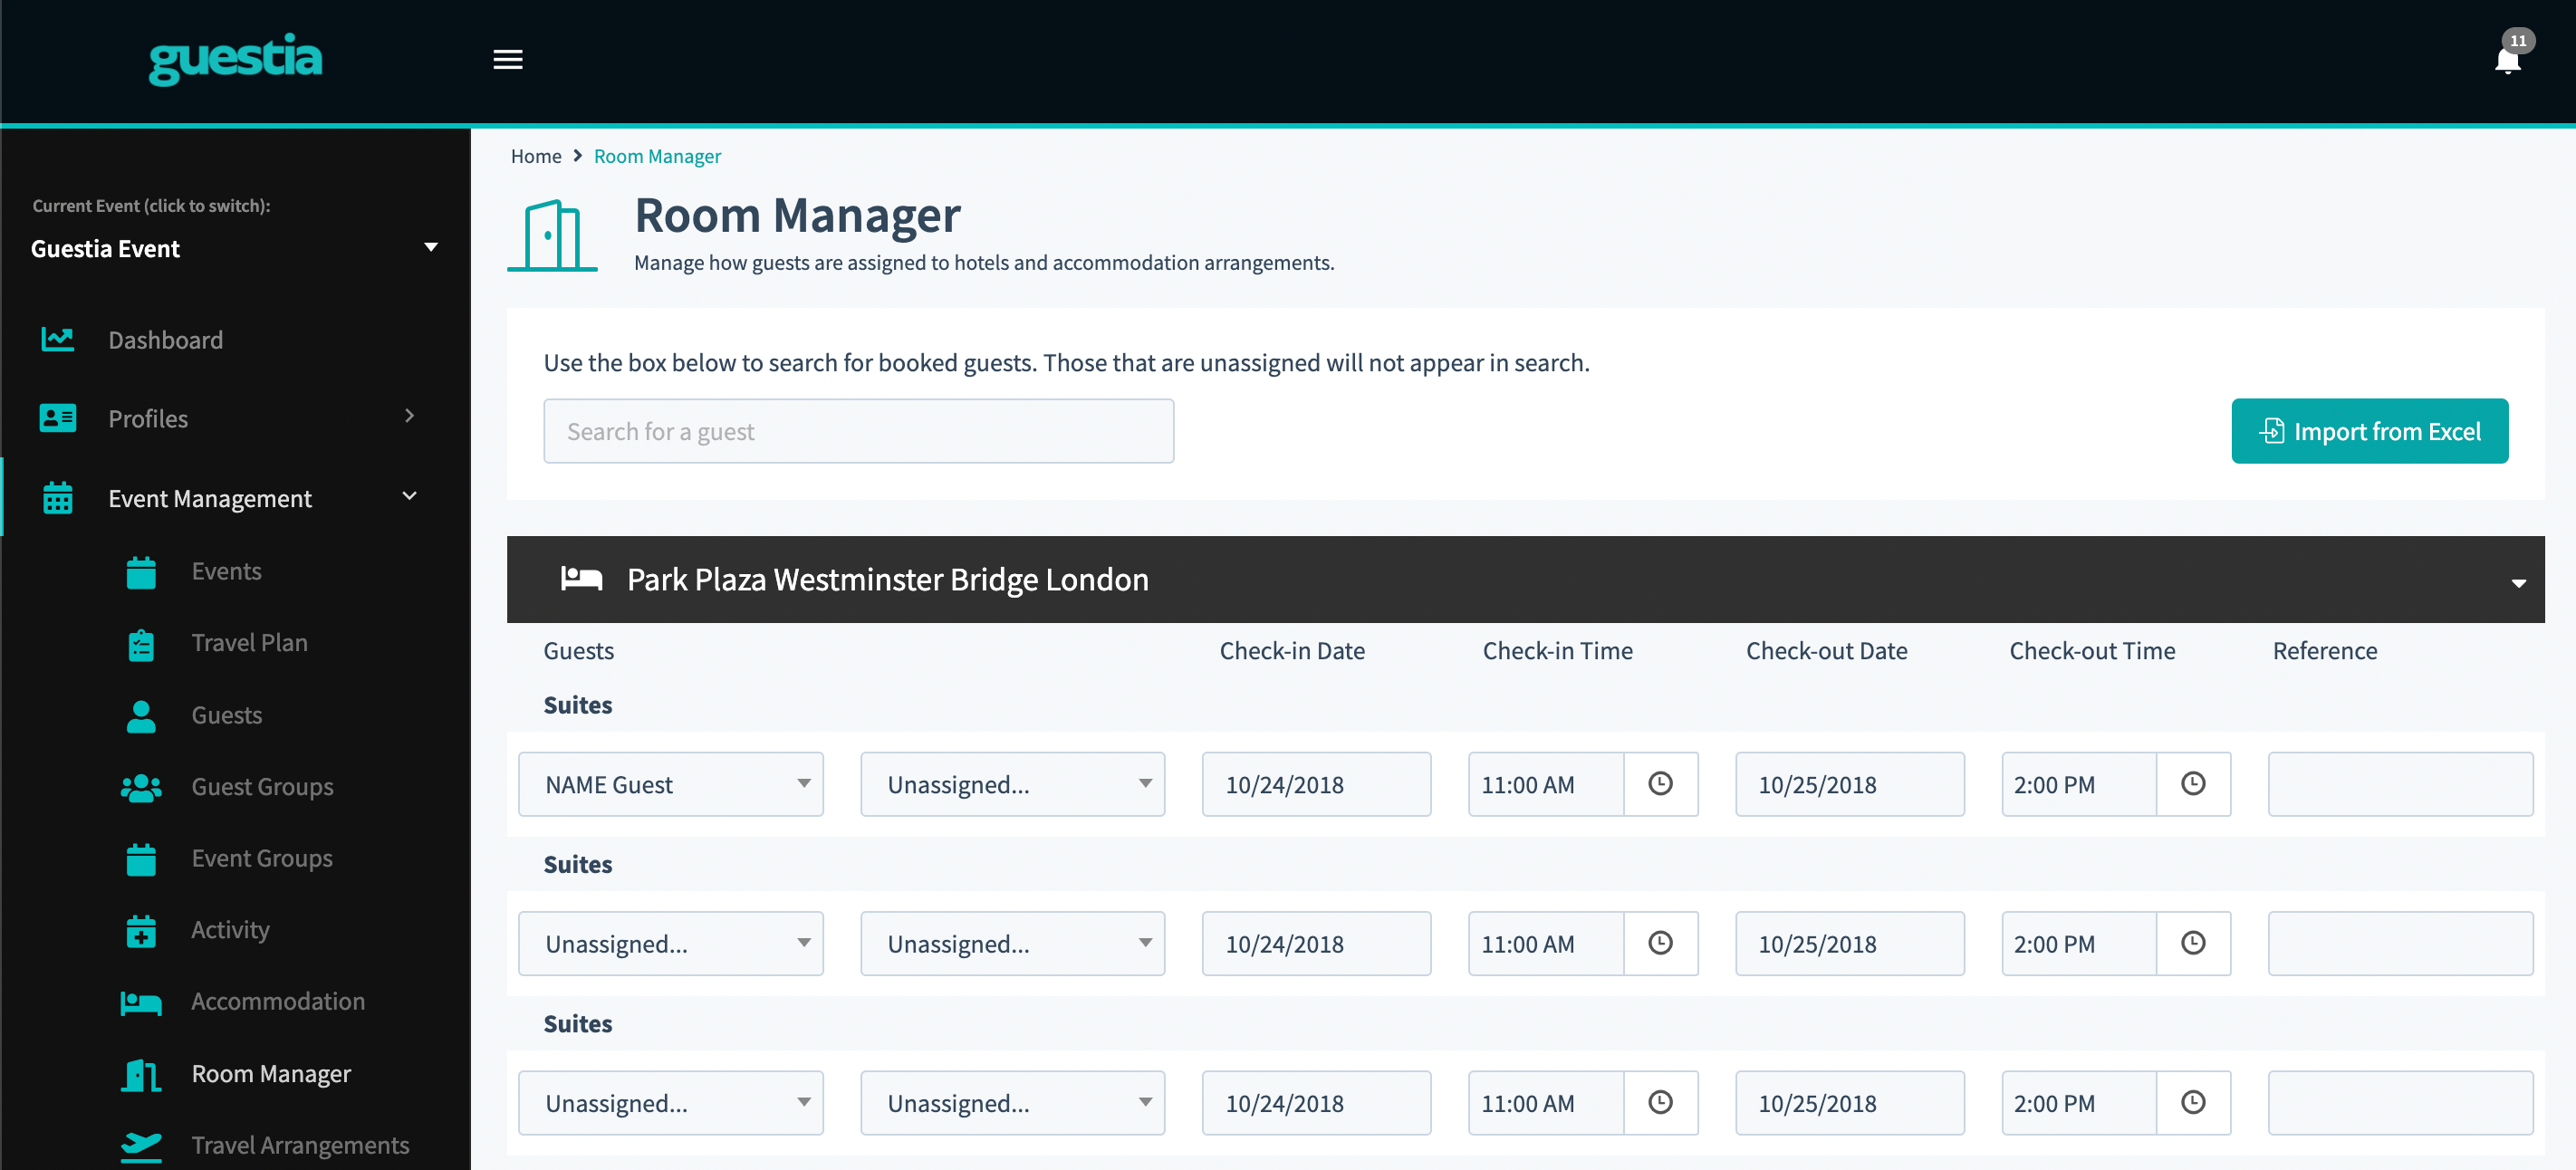Screen dimensions: 2576x1170
Task: Open Travel Plan in sidebar
Action: pos(249,643)
